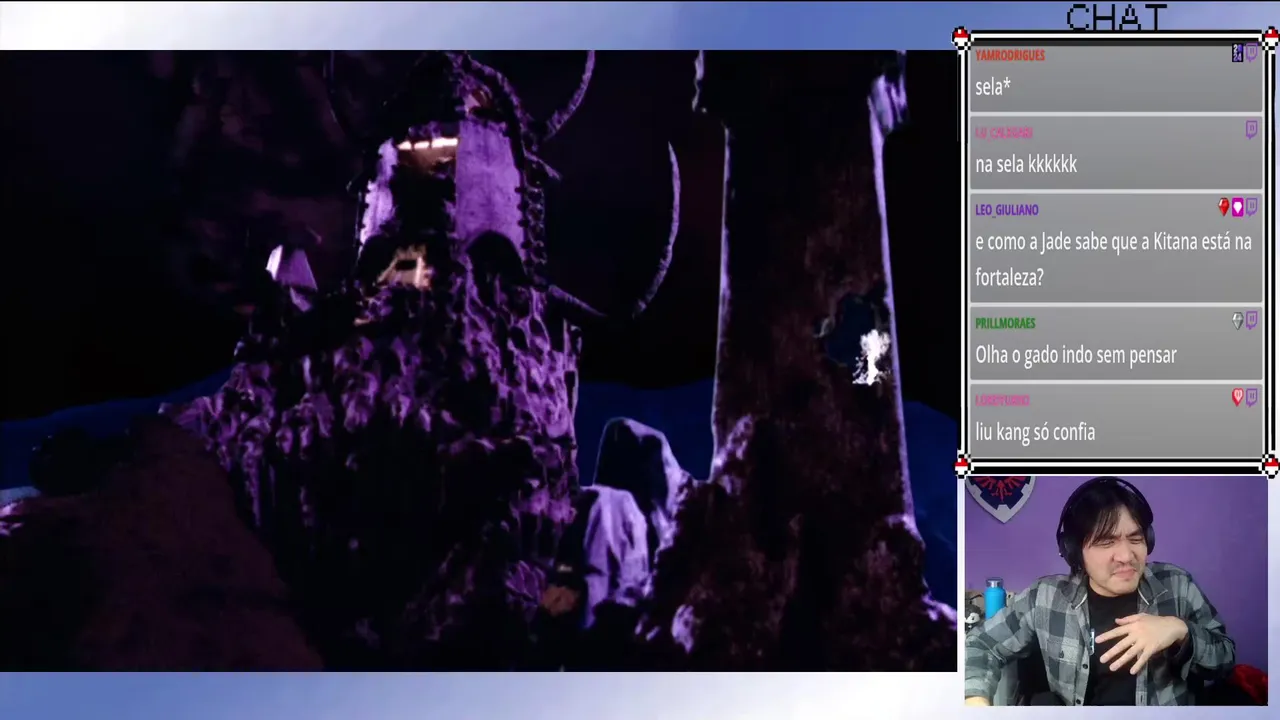
Task: Click the CHAT heading above the chat box
Action: pos(1116,17)
